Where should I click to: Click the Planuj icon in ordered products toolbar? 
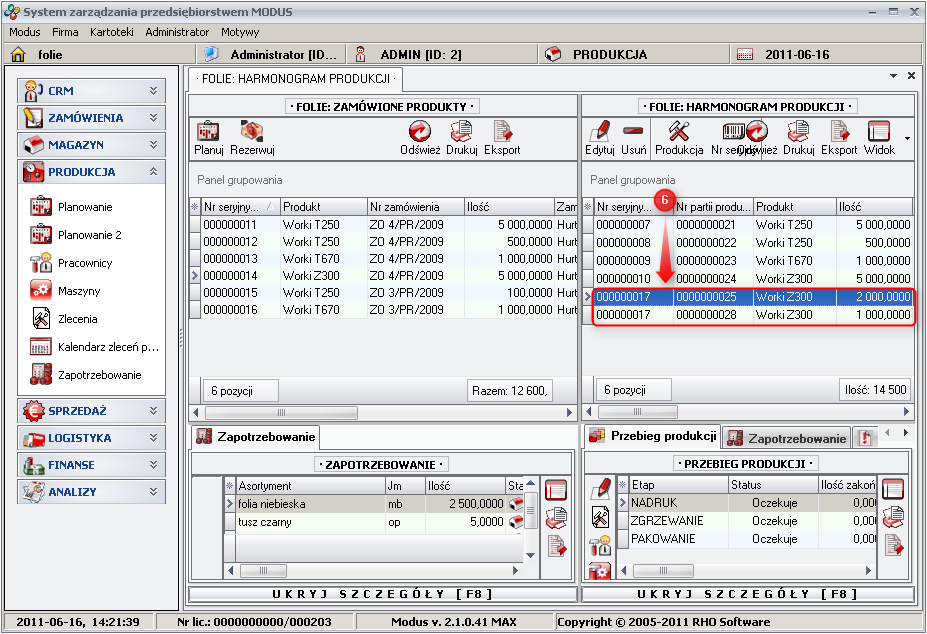208,138
